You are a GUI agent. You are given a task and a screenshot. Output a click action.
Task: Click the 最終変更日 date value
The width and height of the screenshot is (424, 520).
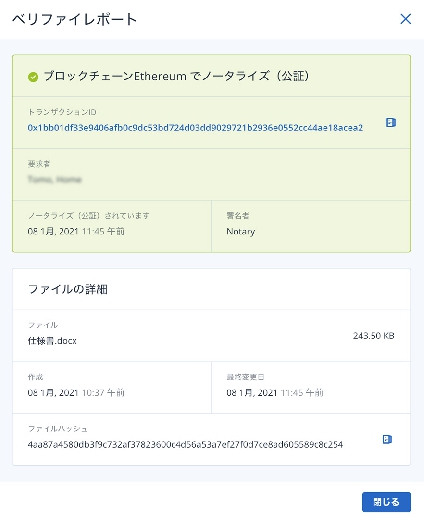[275, 393]
